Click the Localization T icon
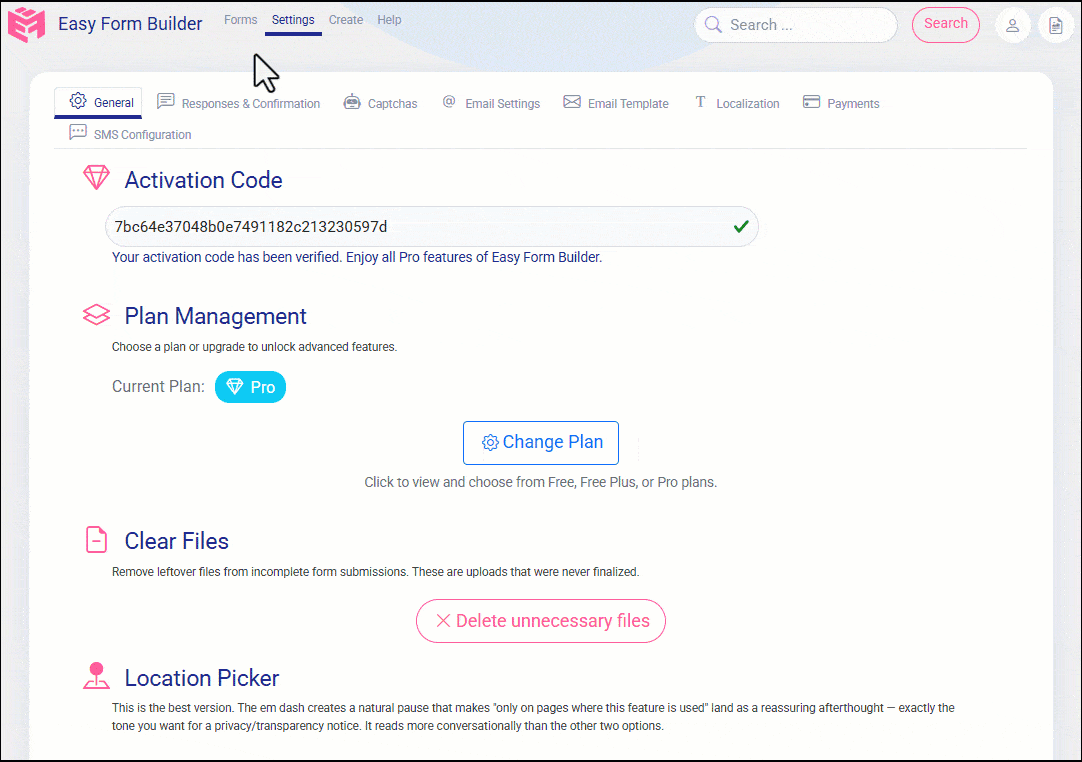The width and height of the screenshot is (1082, 762). coord(700,102)
